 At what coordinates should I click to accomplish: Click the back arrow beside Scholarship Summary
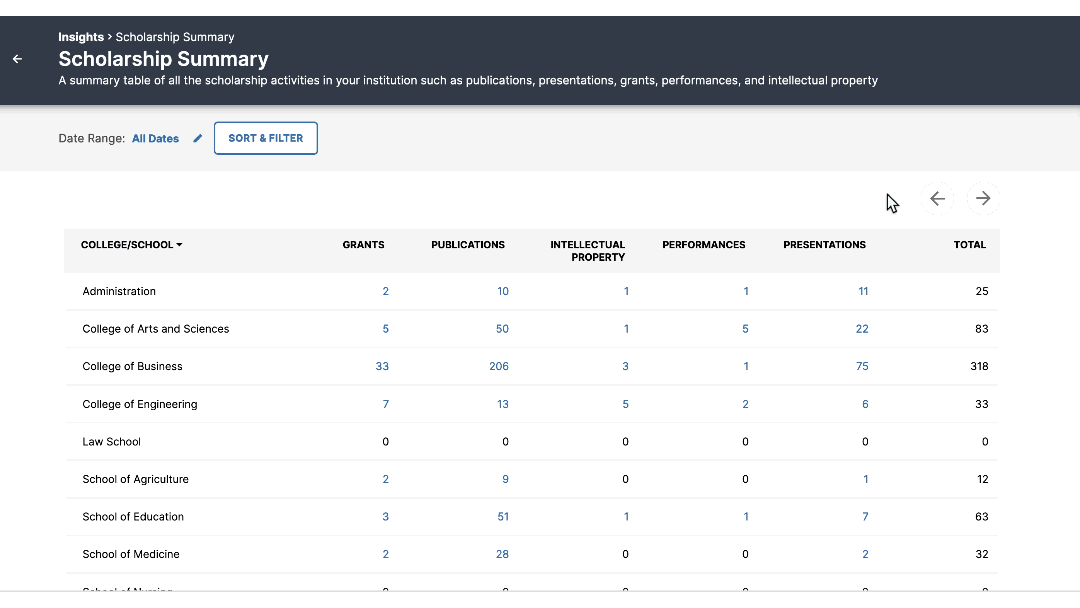coord(17,59)
